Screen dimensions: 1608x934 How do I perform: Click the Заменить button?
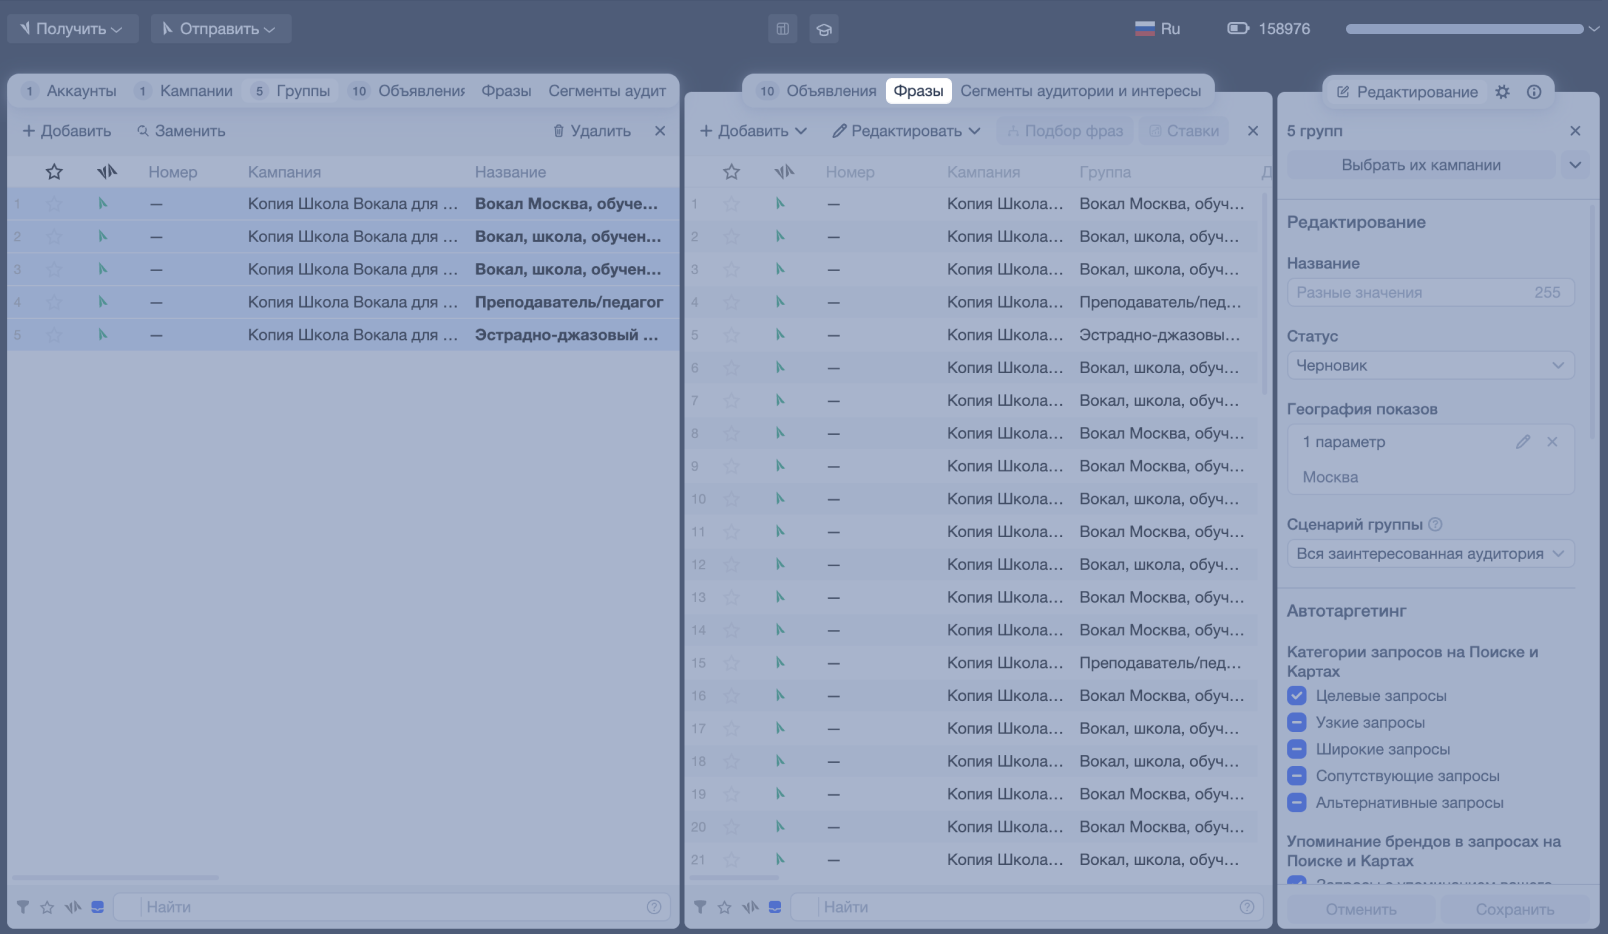click(181, 131)
